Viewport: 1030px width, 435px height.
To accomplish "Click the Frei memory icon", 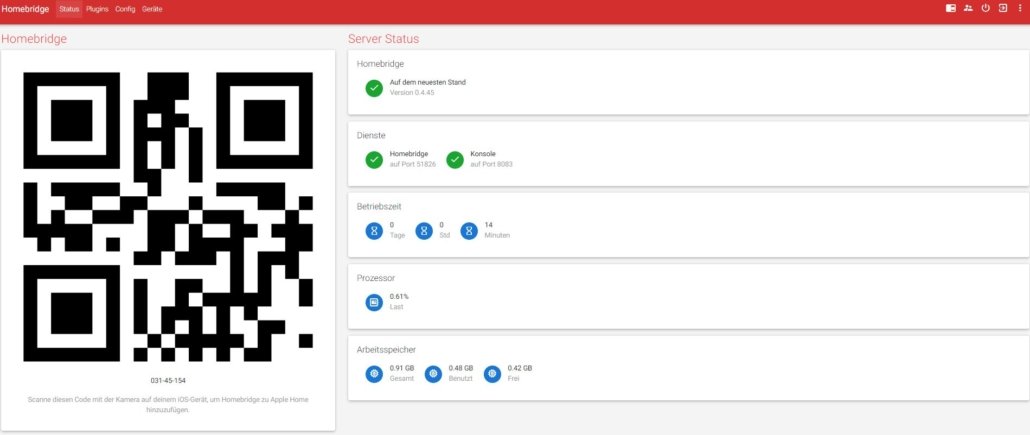I will [x=493, y=374].
